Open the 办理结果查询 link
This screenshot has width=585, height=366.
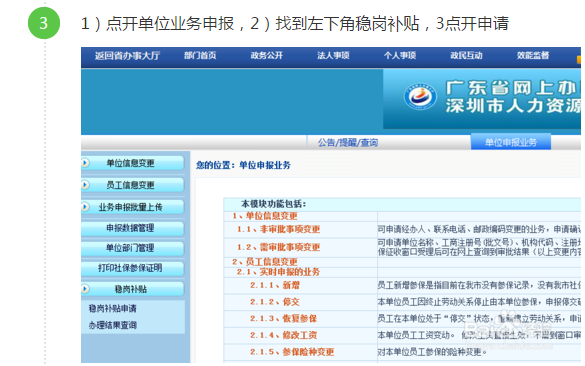pyautogui.click(x=112, y=325)
